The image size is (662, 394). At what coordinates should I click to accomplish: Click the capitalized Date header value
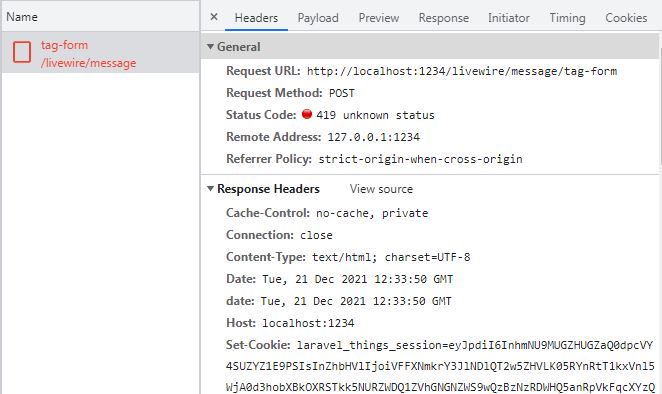tap(358, 279)
